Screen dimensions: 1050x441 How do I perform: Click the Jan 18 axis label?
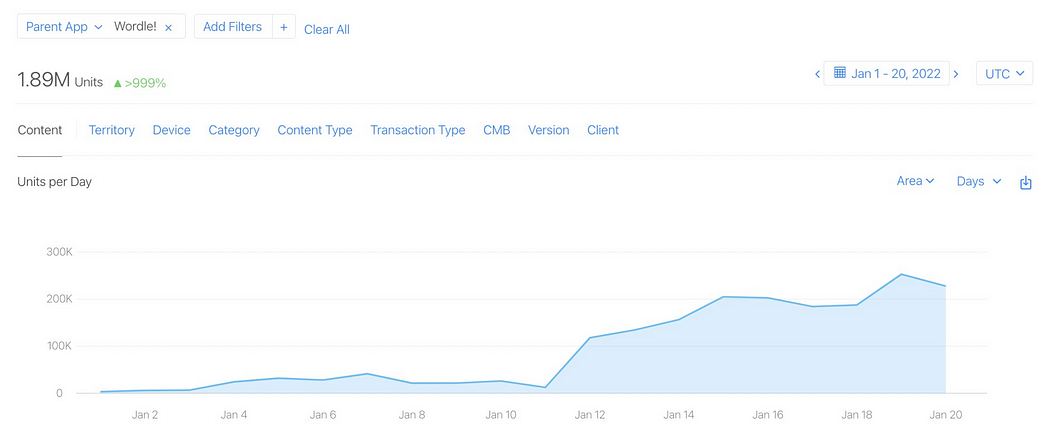(856, 415)
